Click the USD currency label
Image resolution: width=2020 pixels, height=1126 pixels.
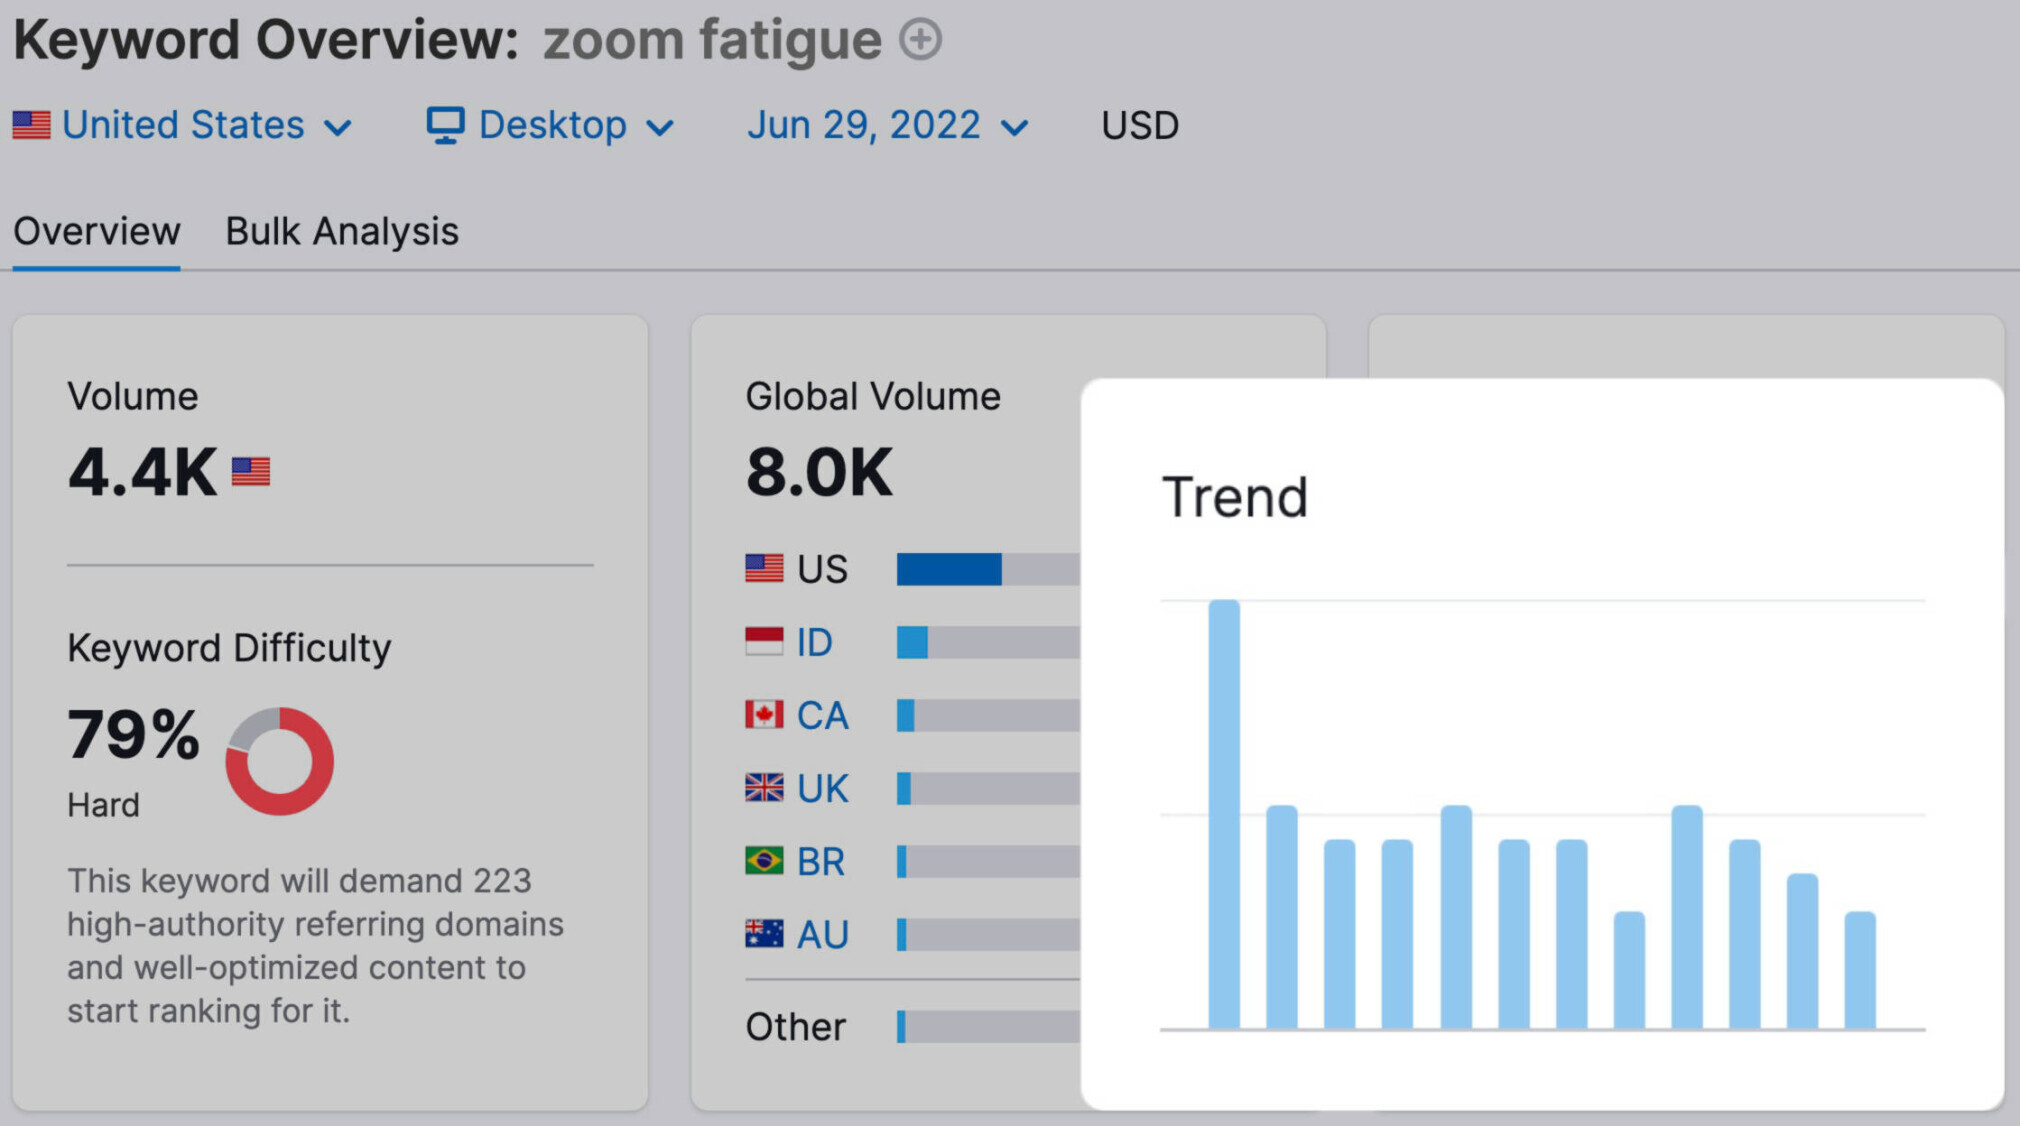pos(1140,126)
